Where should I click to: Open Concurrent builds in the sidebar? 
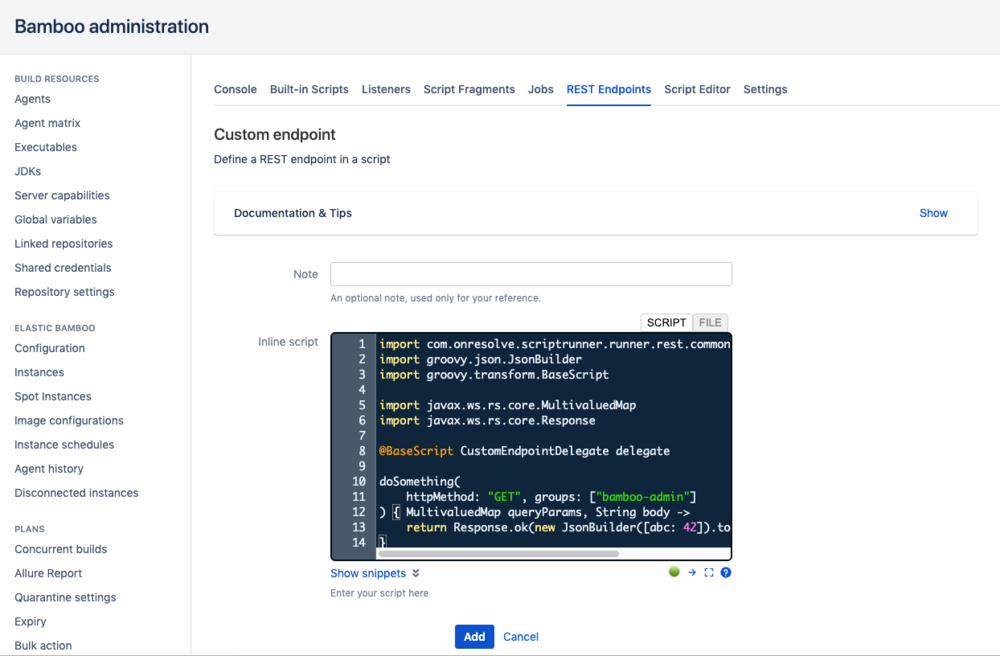pyautogui.click(x=61, y=549)
